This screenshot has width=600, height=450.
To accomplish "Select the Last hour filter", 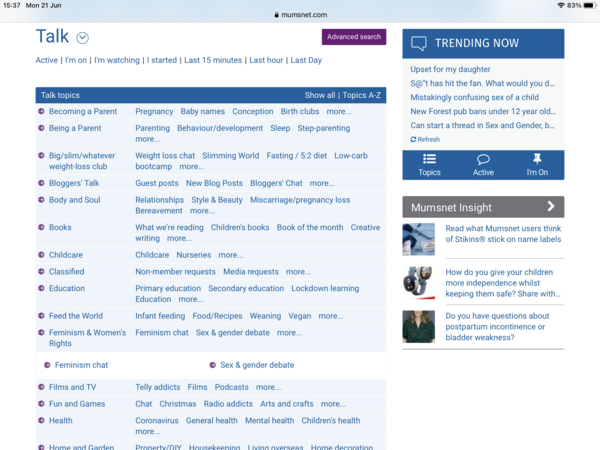I will click(x=266, y=60).
